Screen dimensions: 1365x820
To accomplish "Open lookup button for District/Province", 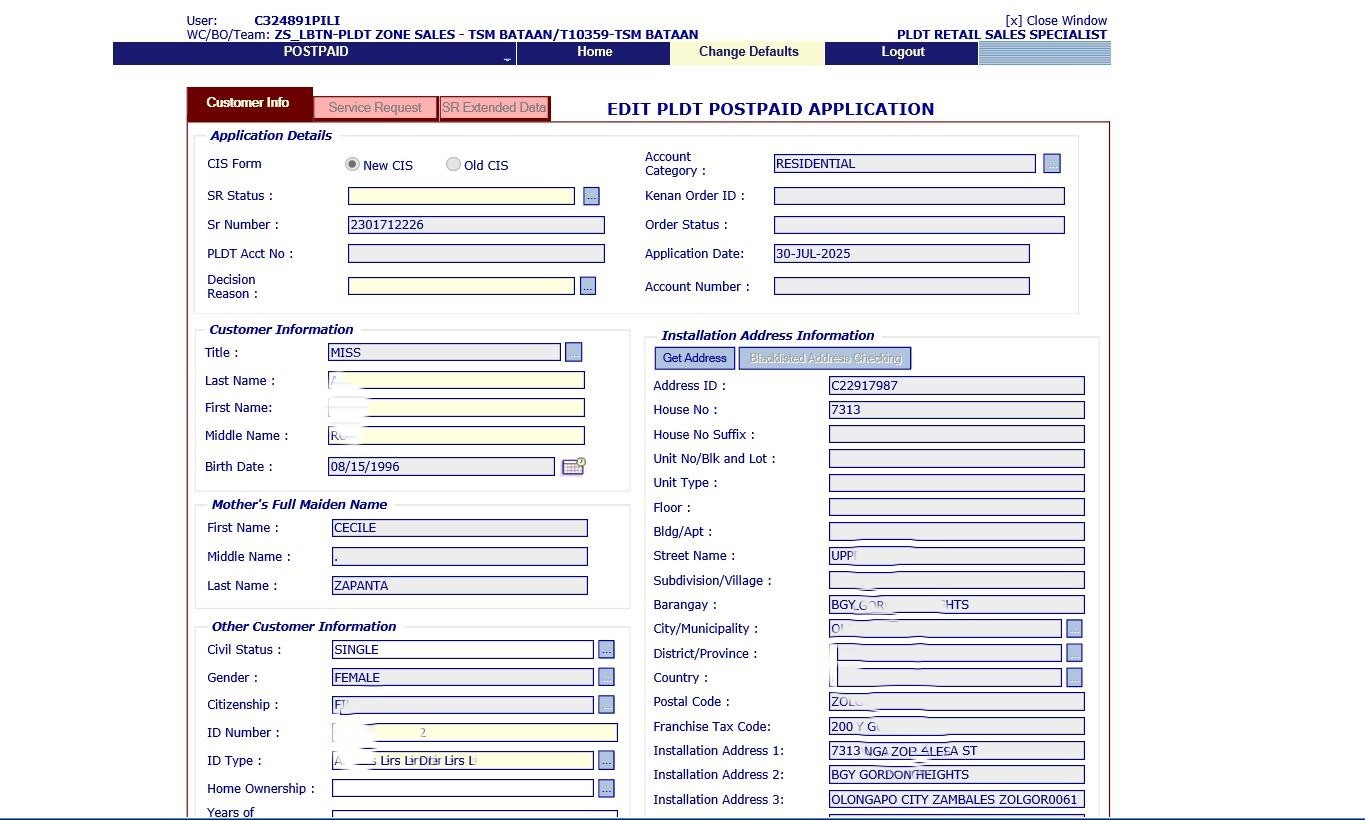I will tap(1074, 653).
